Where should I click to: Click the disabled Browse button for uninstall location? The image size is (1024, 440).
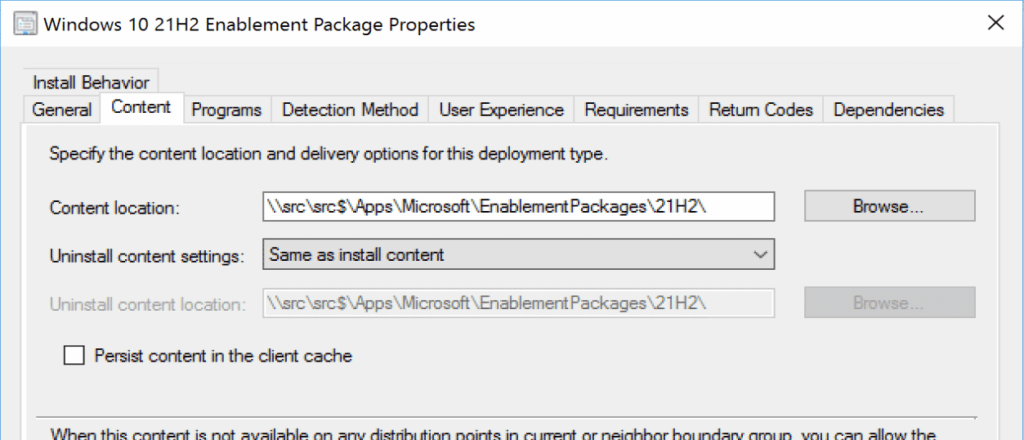pos(888,303)
